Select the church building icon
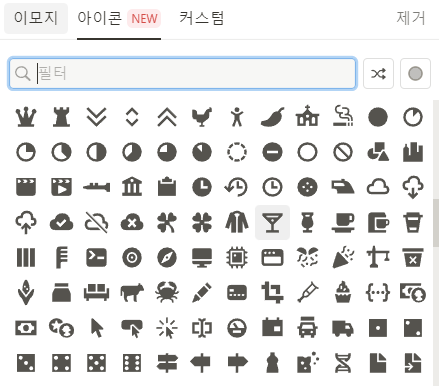Screen dimensions: 439x386 point(308,116)
